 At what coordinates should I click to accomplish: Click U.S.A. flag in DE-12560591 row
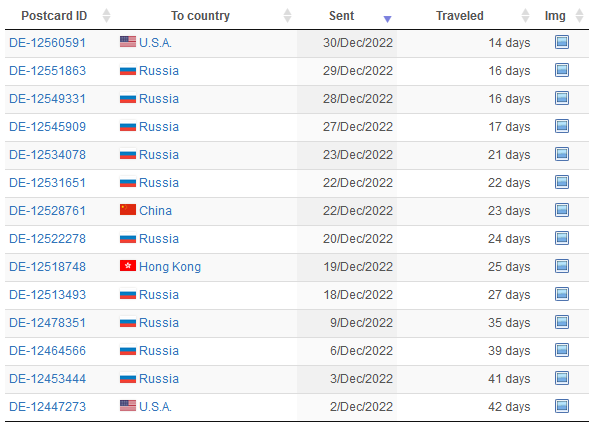coord(128,42)
